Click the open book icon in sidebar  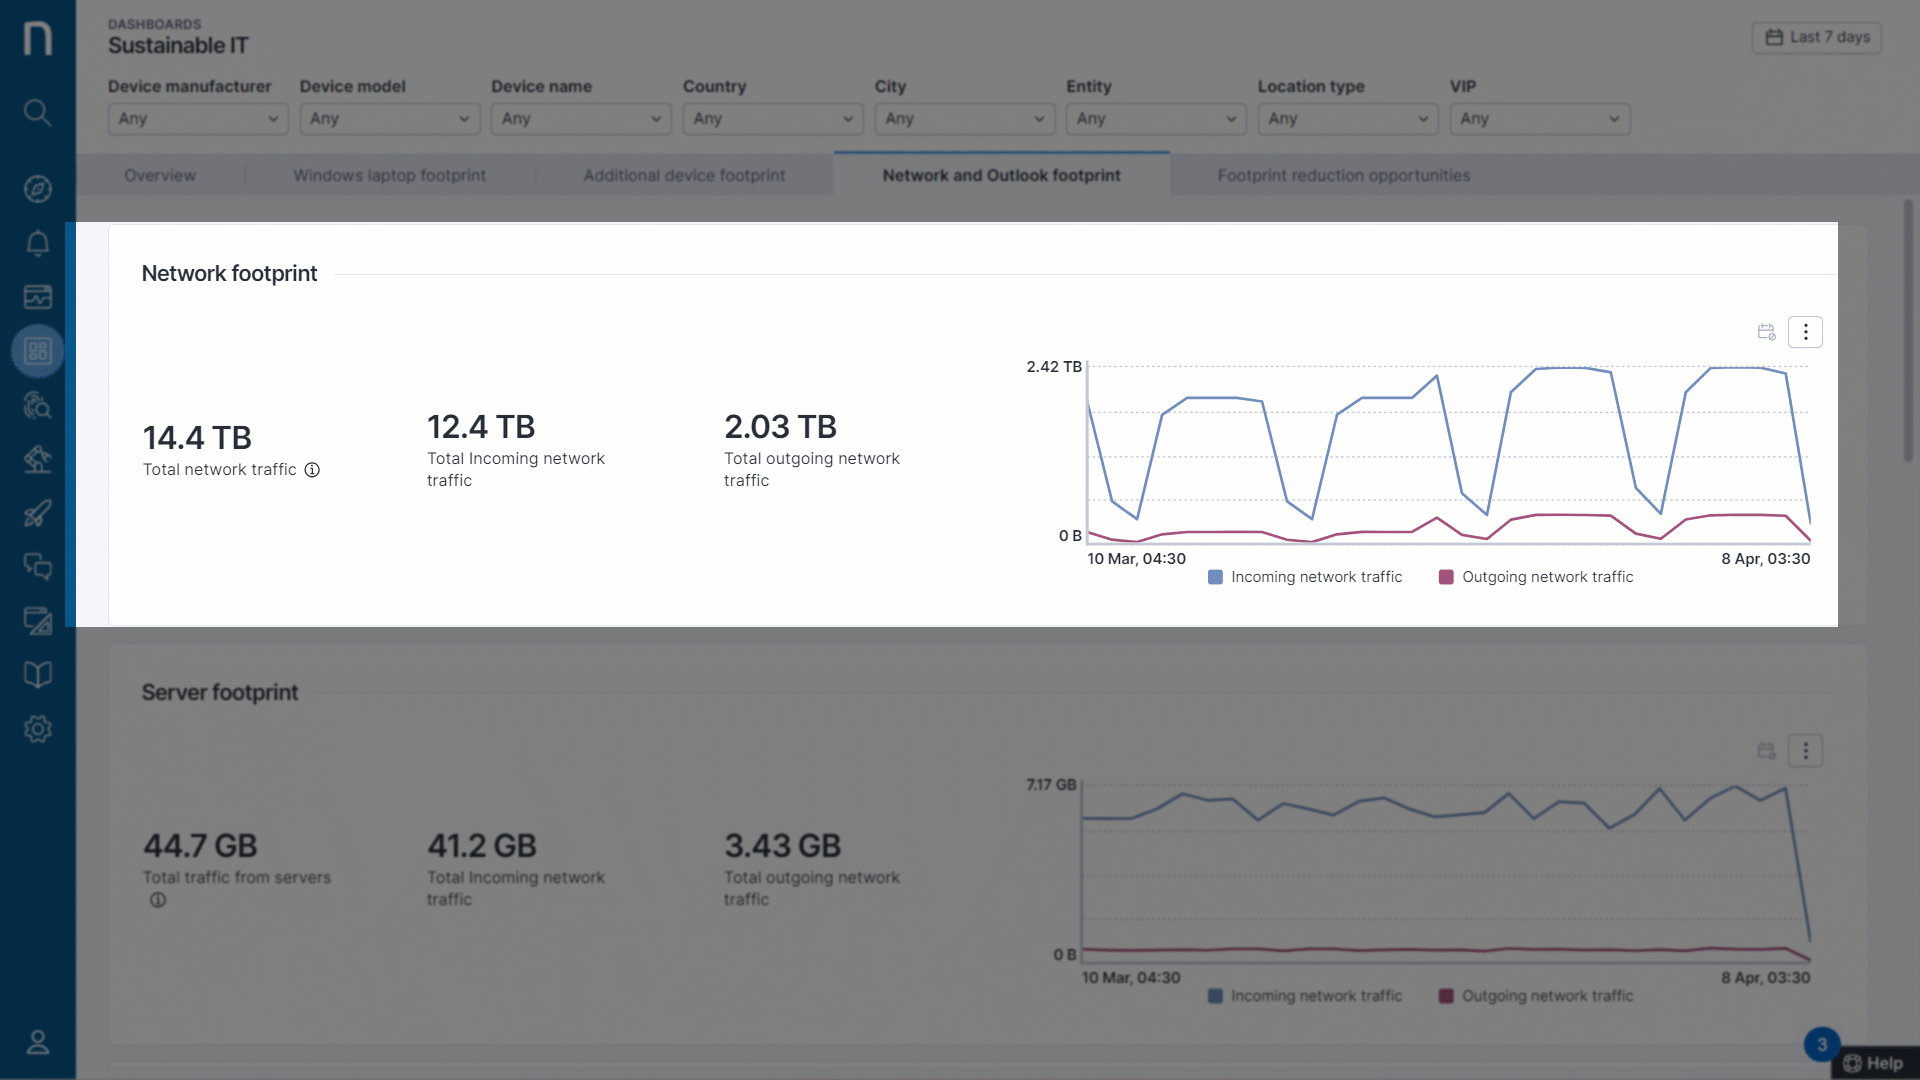[x=37, y=675]
